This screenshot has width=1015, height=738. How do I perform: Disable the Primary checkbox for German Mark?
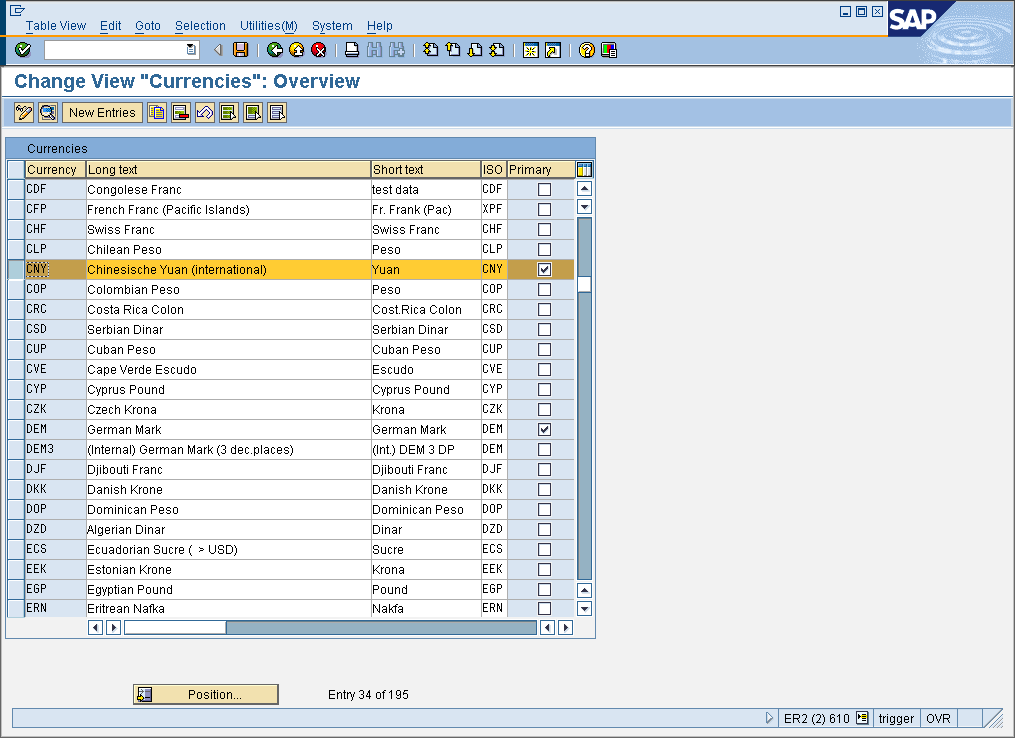(544, 429)
